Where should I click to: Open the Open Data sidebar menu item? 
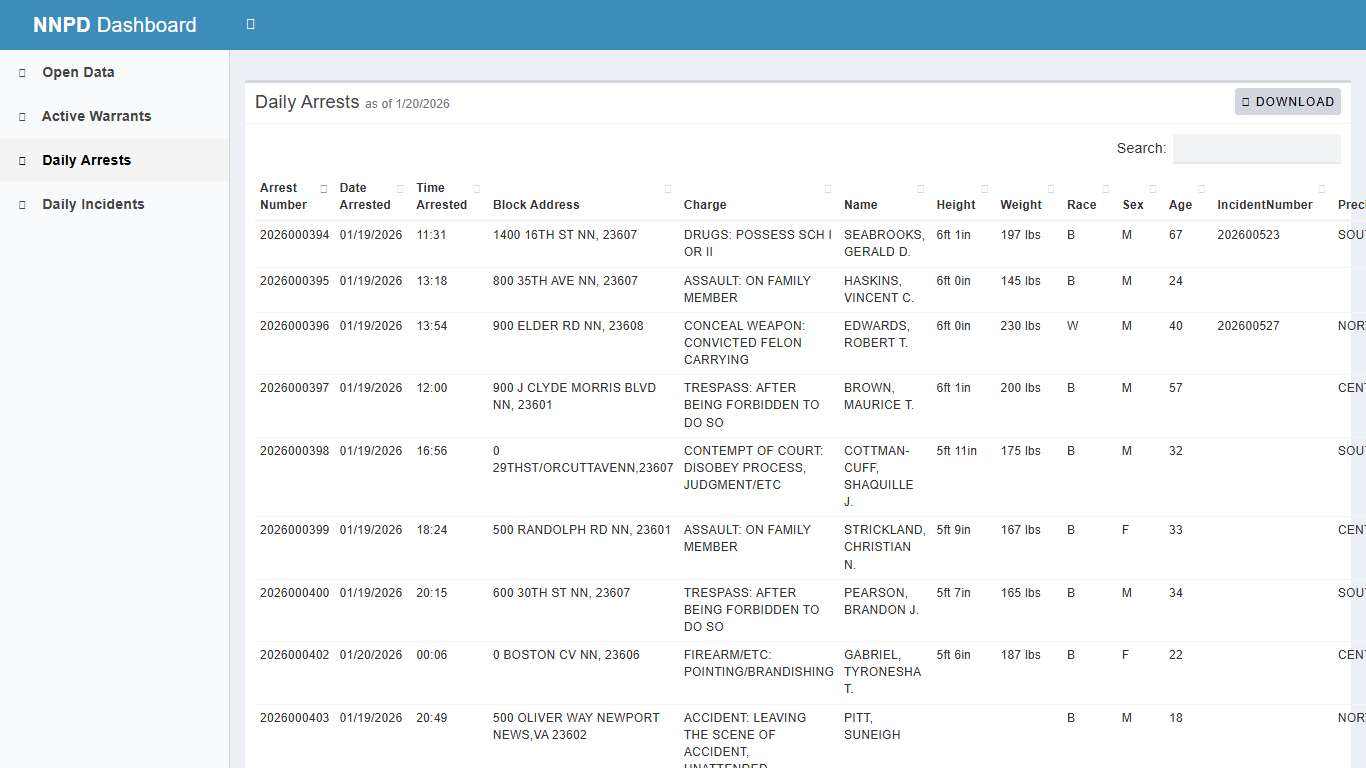coord(77,72)
